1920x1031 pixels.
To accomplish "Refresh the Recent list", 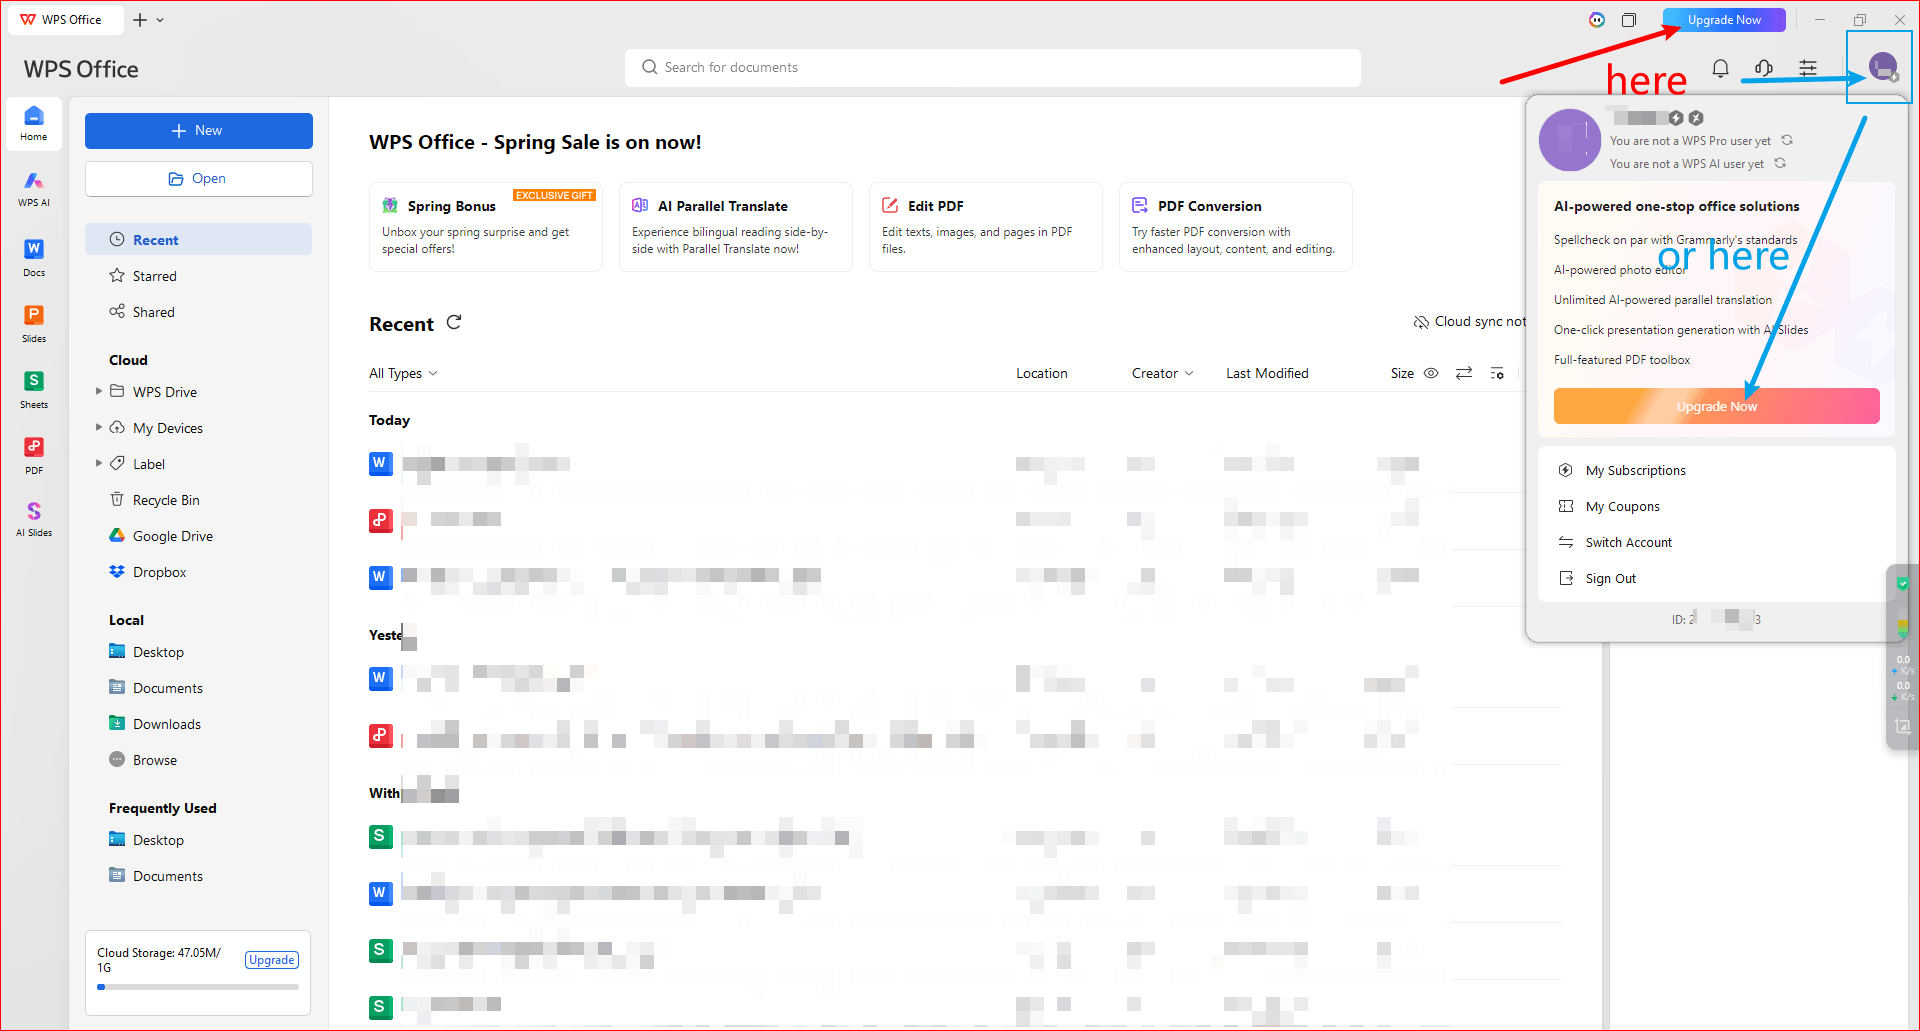I will pyautogui.click(x=454, y=322).
